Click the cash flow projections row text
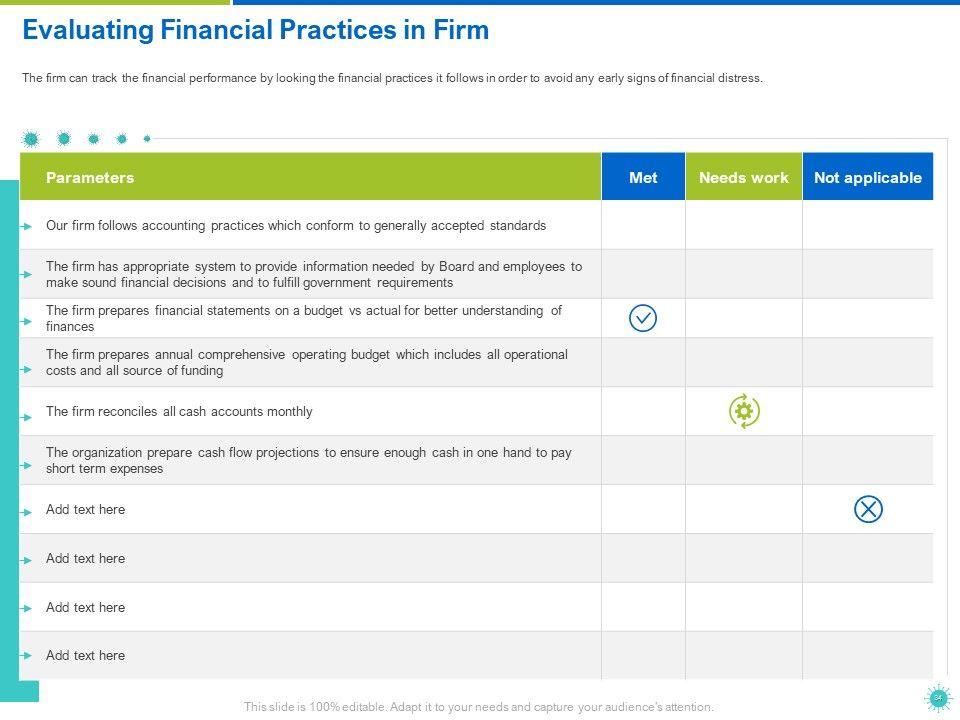960x720 pixels. 308,460
